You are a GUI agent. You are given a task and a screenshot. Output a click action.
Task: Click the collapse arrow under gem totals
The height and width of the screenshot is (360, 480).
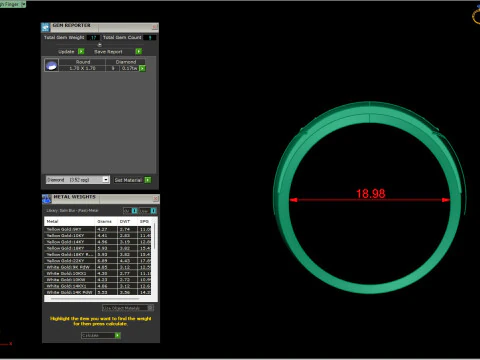pos(99,45)
